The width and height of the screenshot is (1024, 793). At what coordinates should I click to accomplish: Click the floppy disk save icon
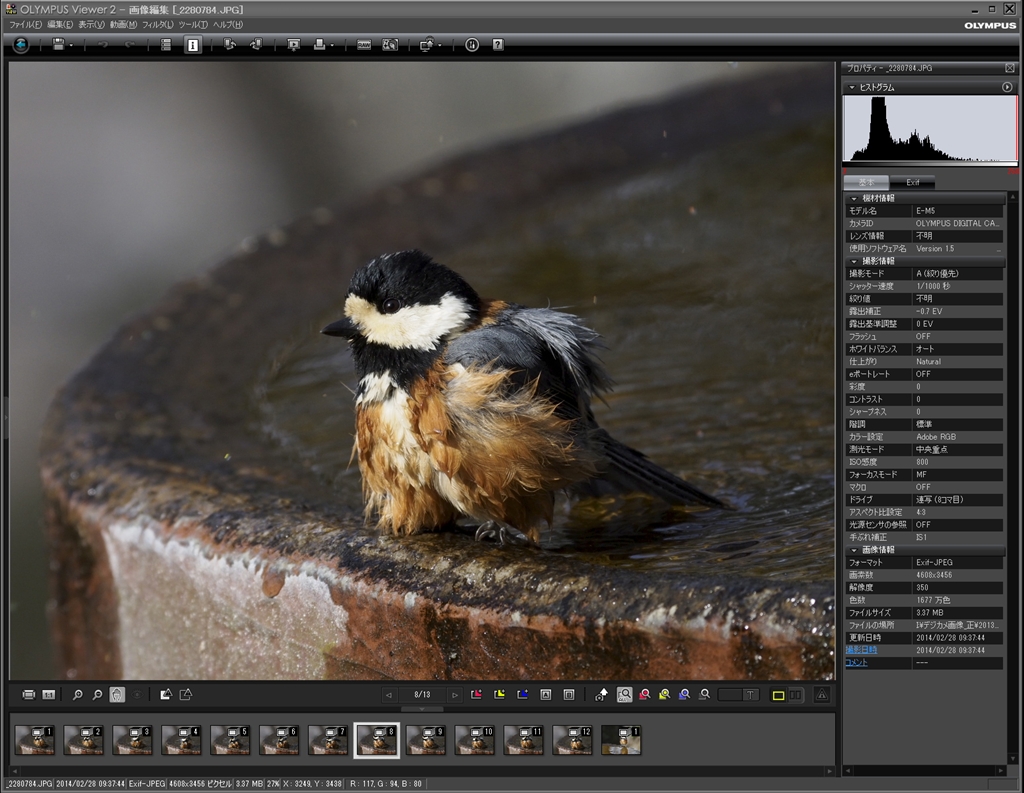(58, 45)
